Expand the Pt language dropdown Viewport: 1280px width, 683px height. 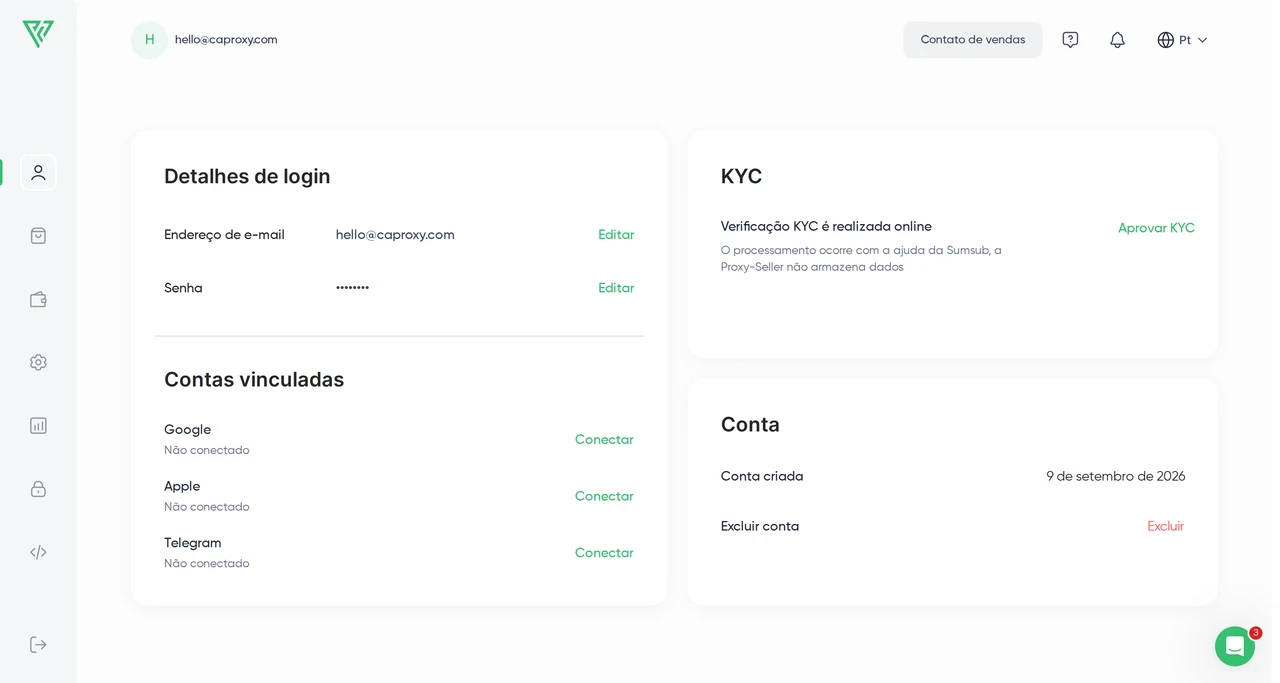pos(1182,40)
